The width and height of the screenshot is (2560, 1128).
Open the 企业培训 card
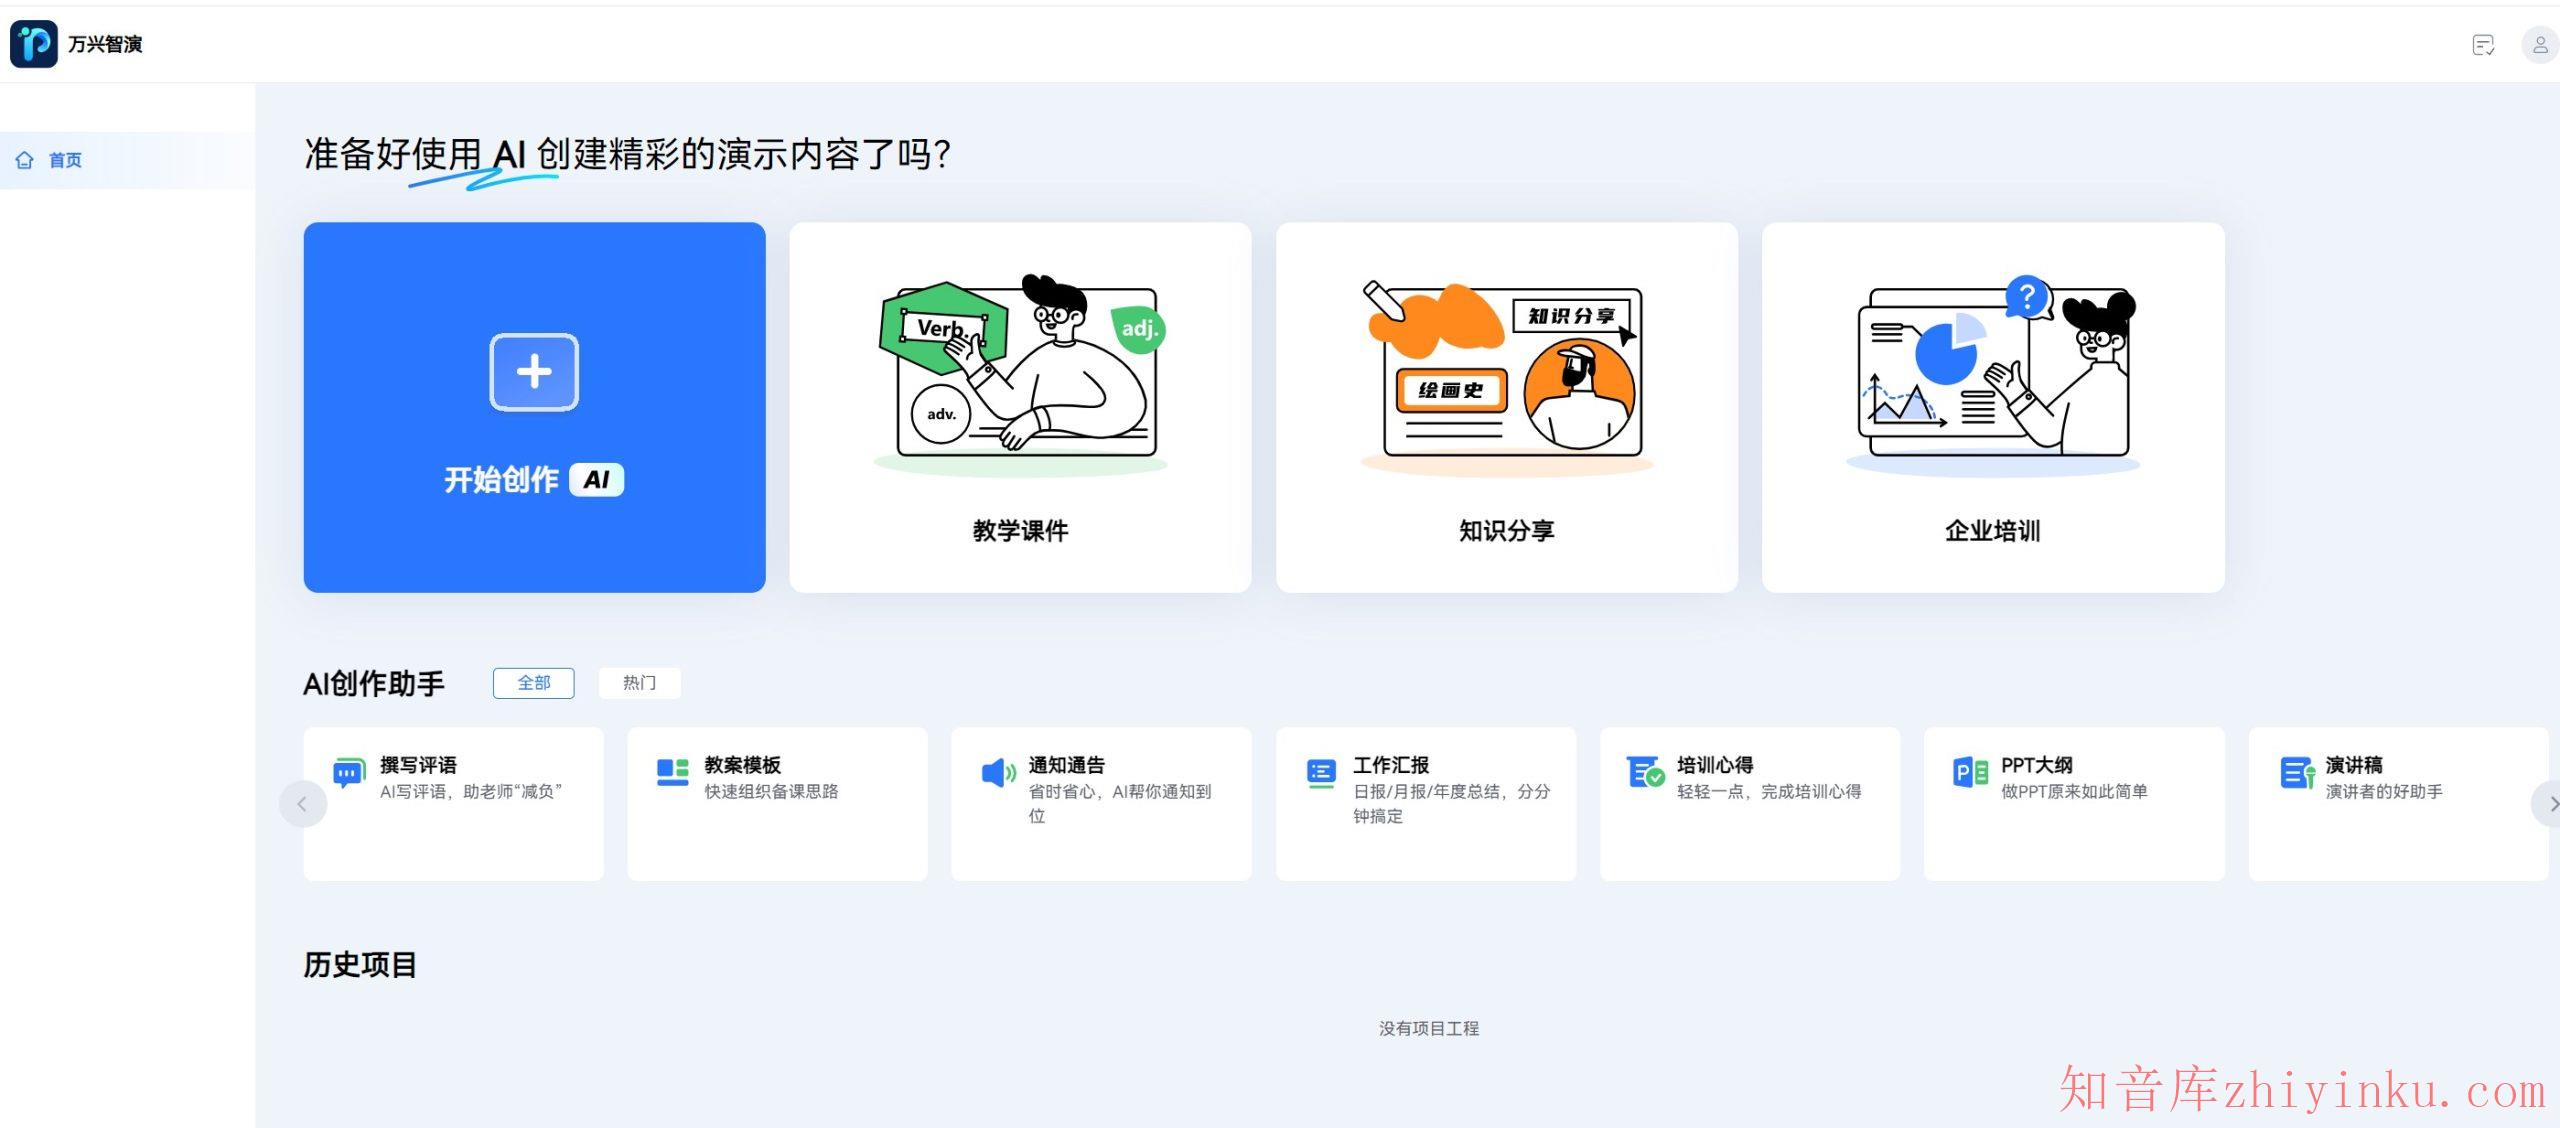tap(1992, 408)
